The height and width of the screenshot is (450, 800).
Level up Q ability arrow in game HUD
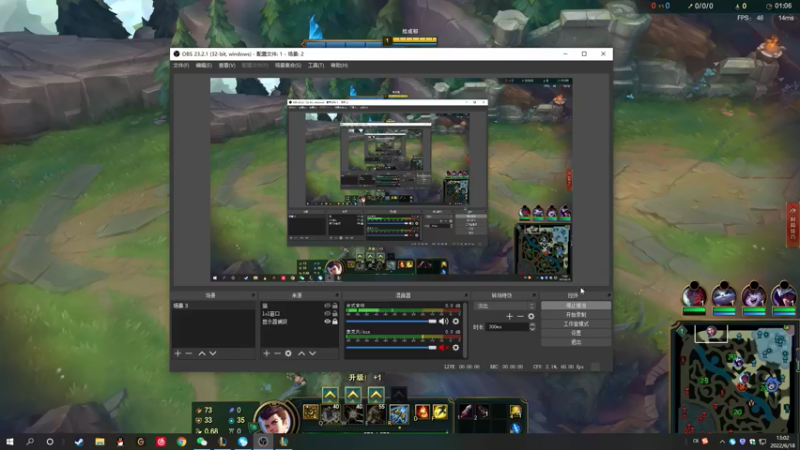pyautogui.click(x=330, y=394)
